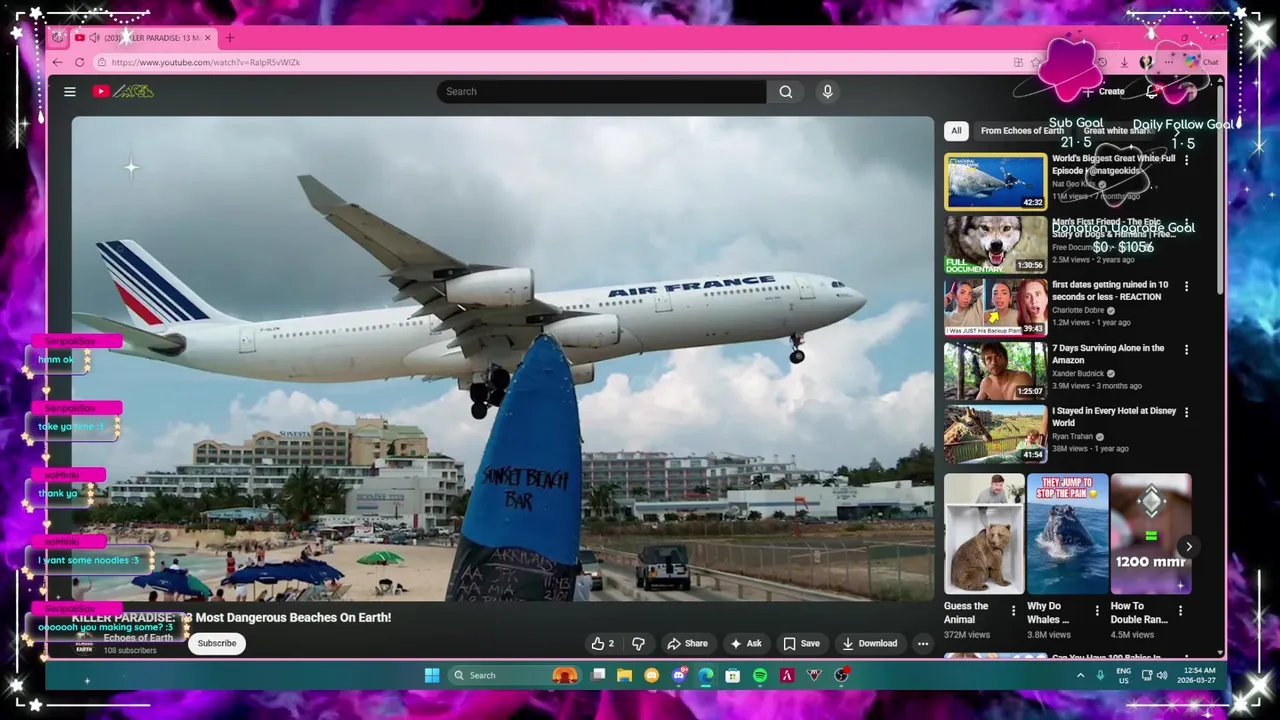Launch Spotify from the taskbar
Viewport: 1280px width, 720px height.
[x=760, y=675]
